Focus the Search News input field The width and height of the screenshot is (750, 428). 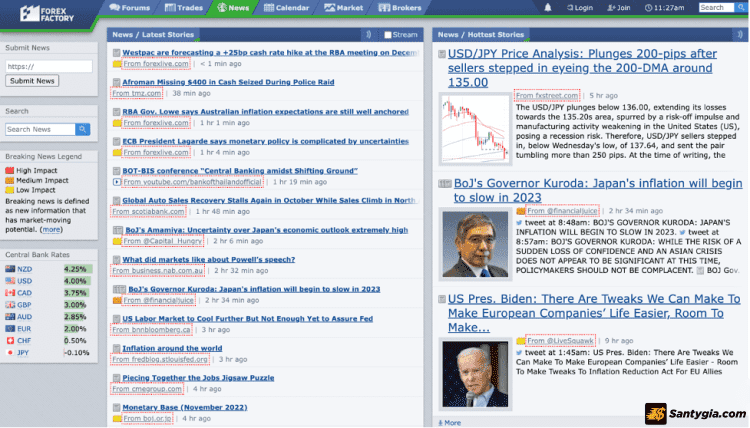tap(40, 129)
